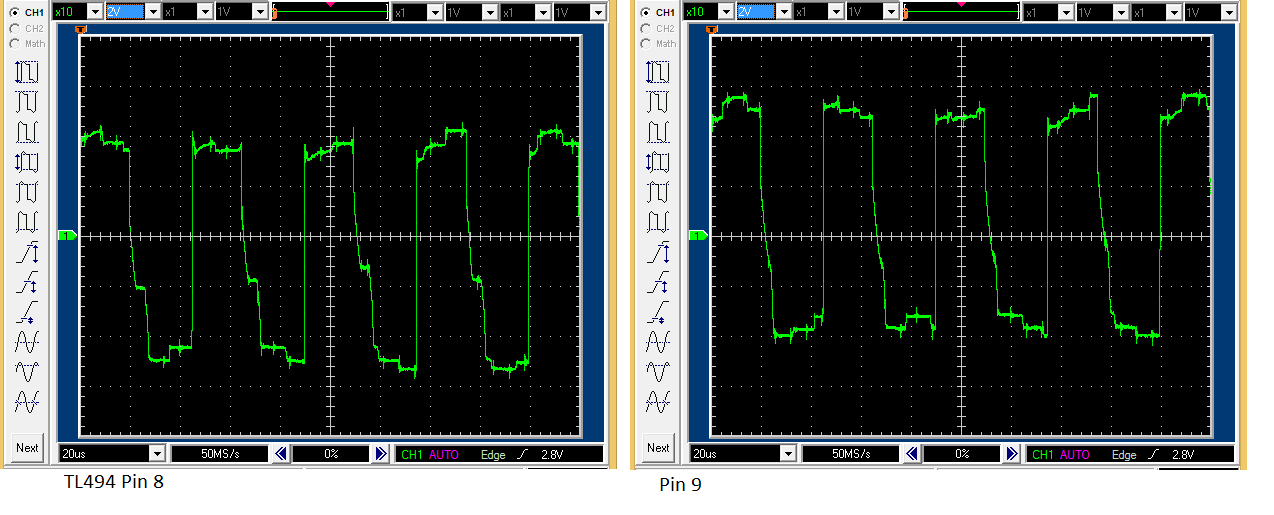The height and width of the screenshot is (515, 1274).
Task: Click the double left arrow in Pin 9 window
Action: tap(912, 454)
